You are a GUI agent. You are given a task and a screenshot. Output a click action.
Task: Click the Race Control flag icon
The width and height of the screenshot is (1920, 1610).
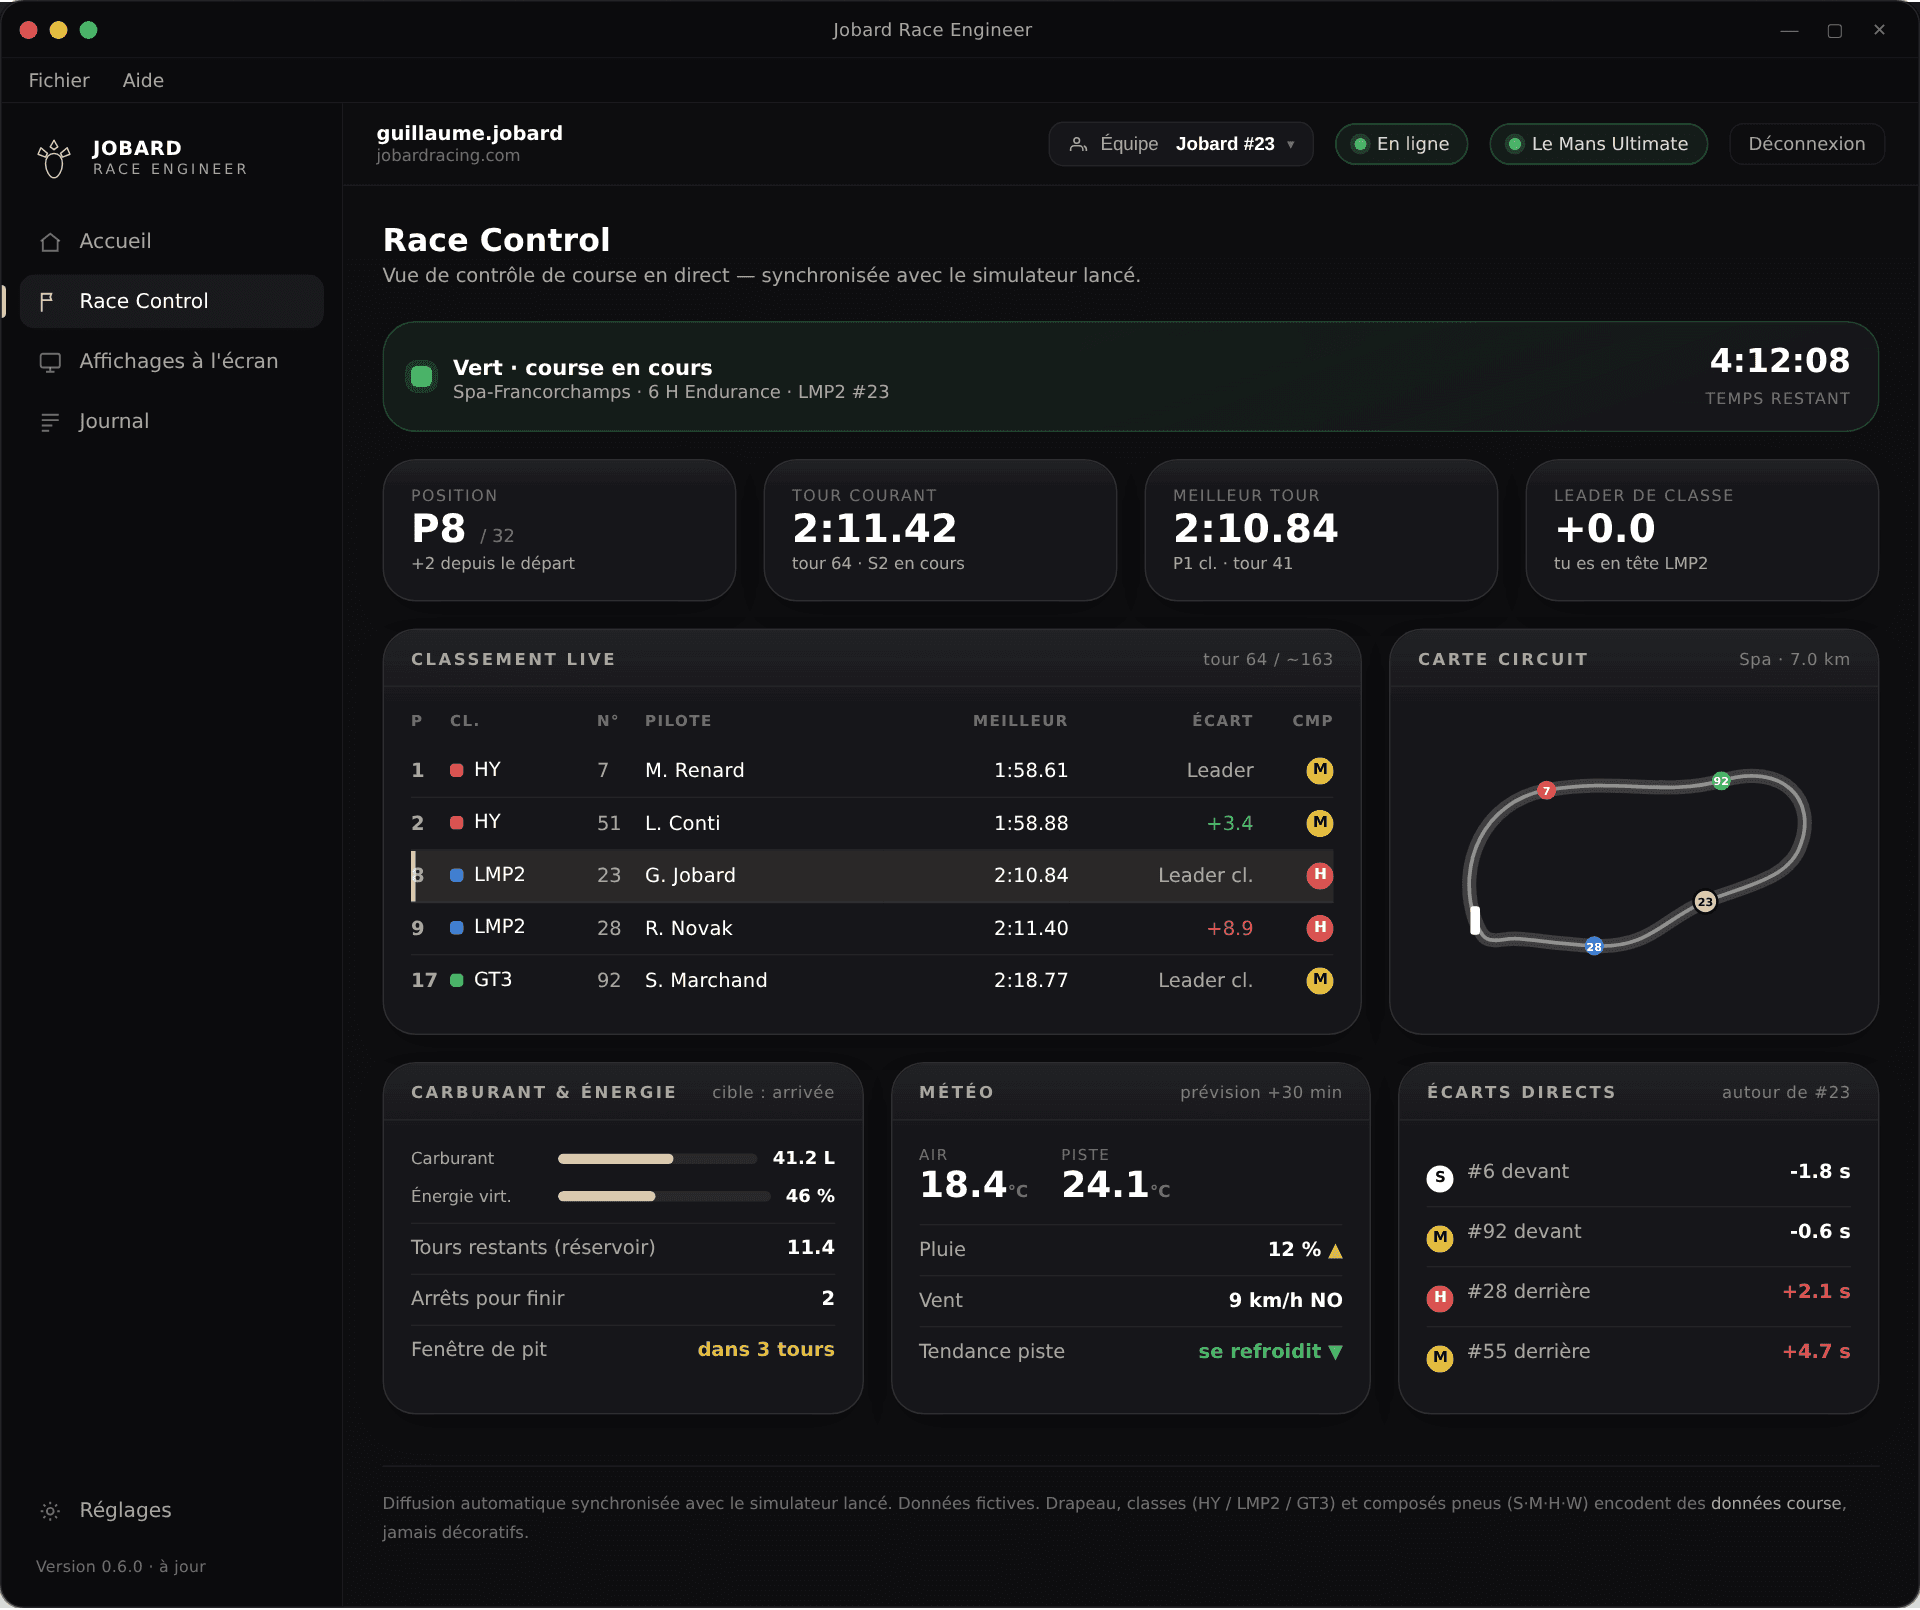47,302
